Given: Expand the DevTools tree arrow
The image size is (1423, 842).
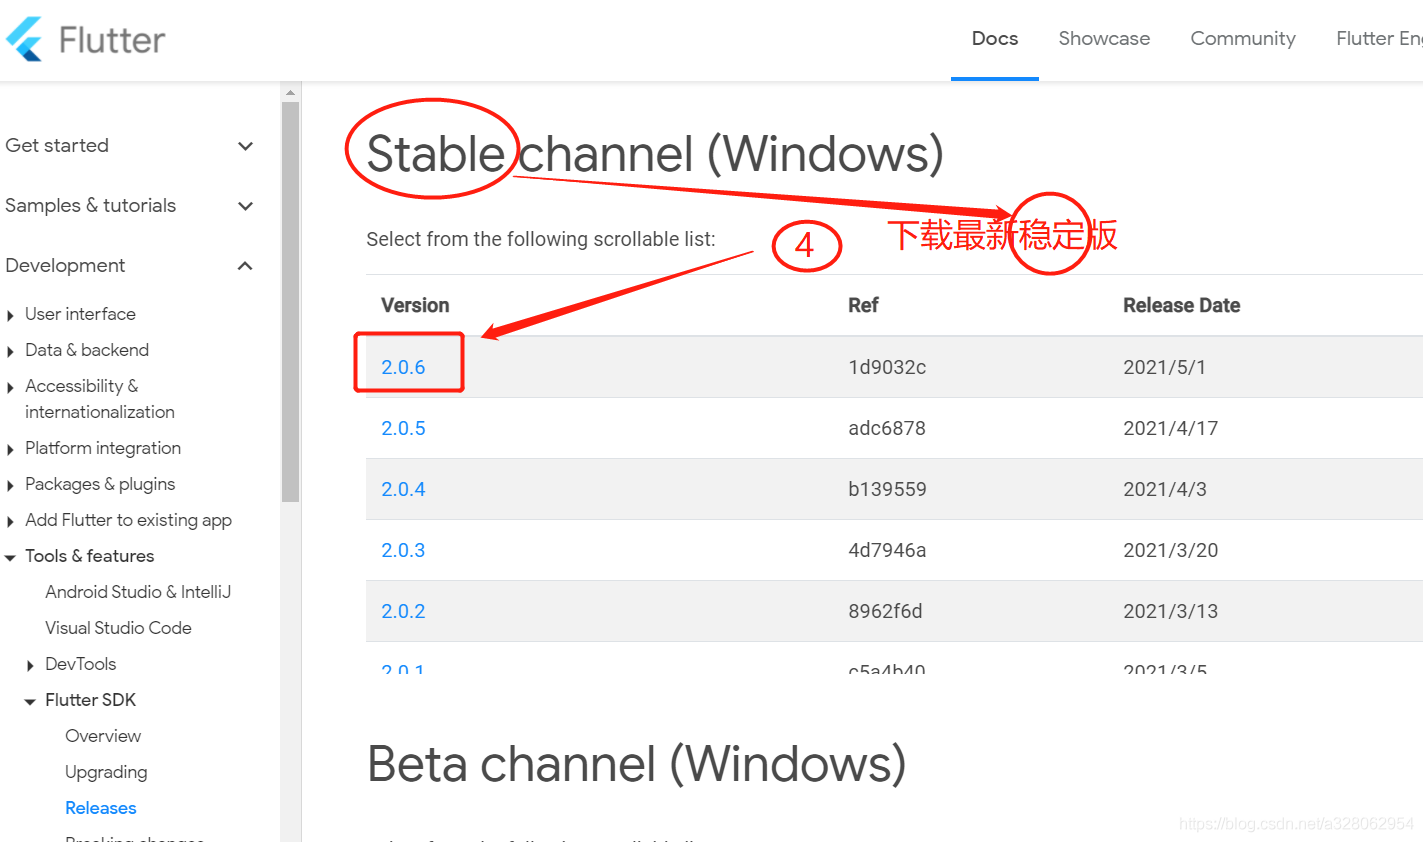Looking at the screenshot, I should pyautogui.click(x=30, y=665).
